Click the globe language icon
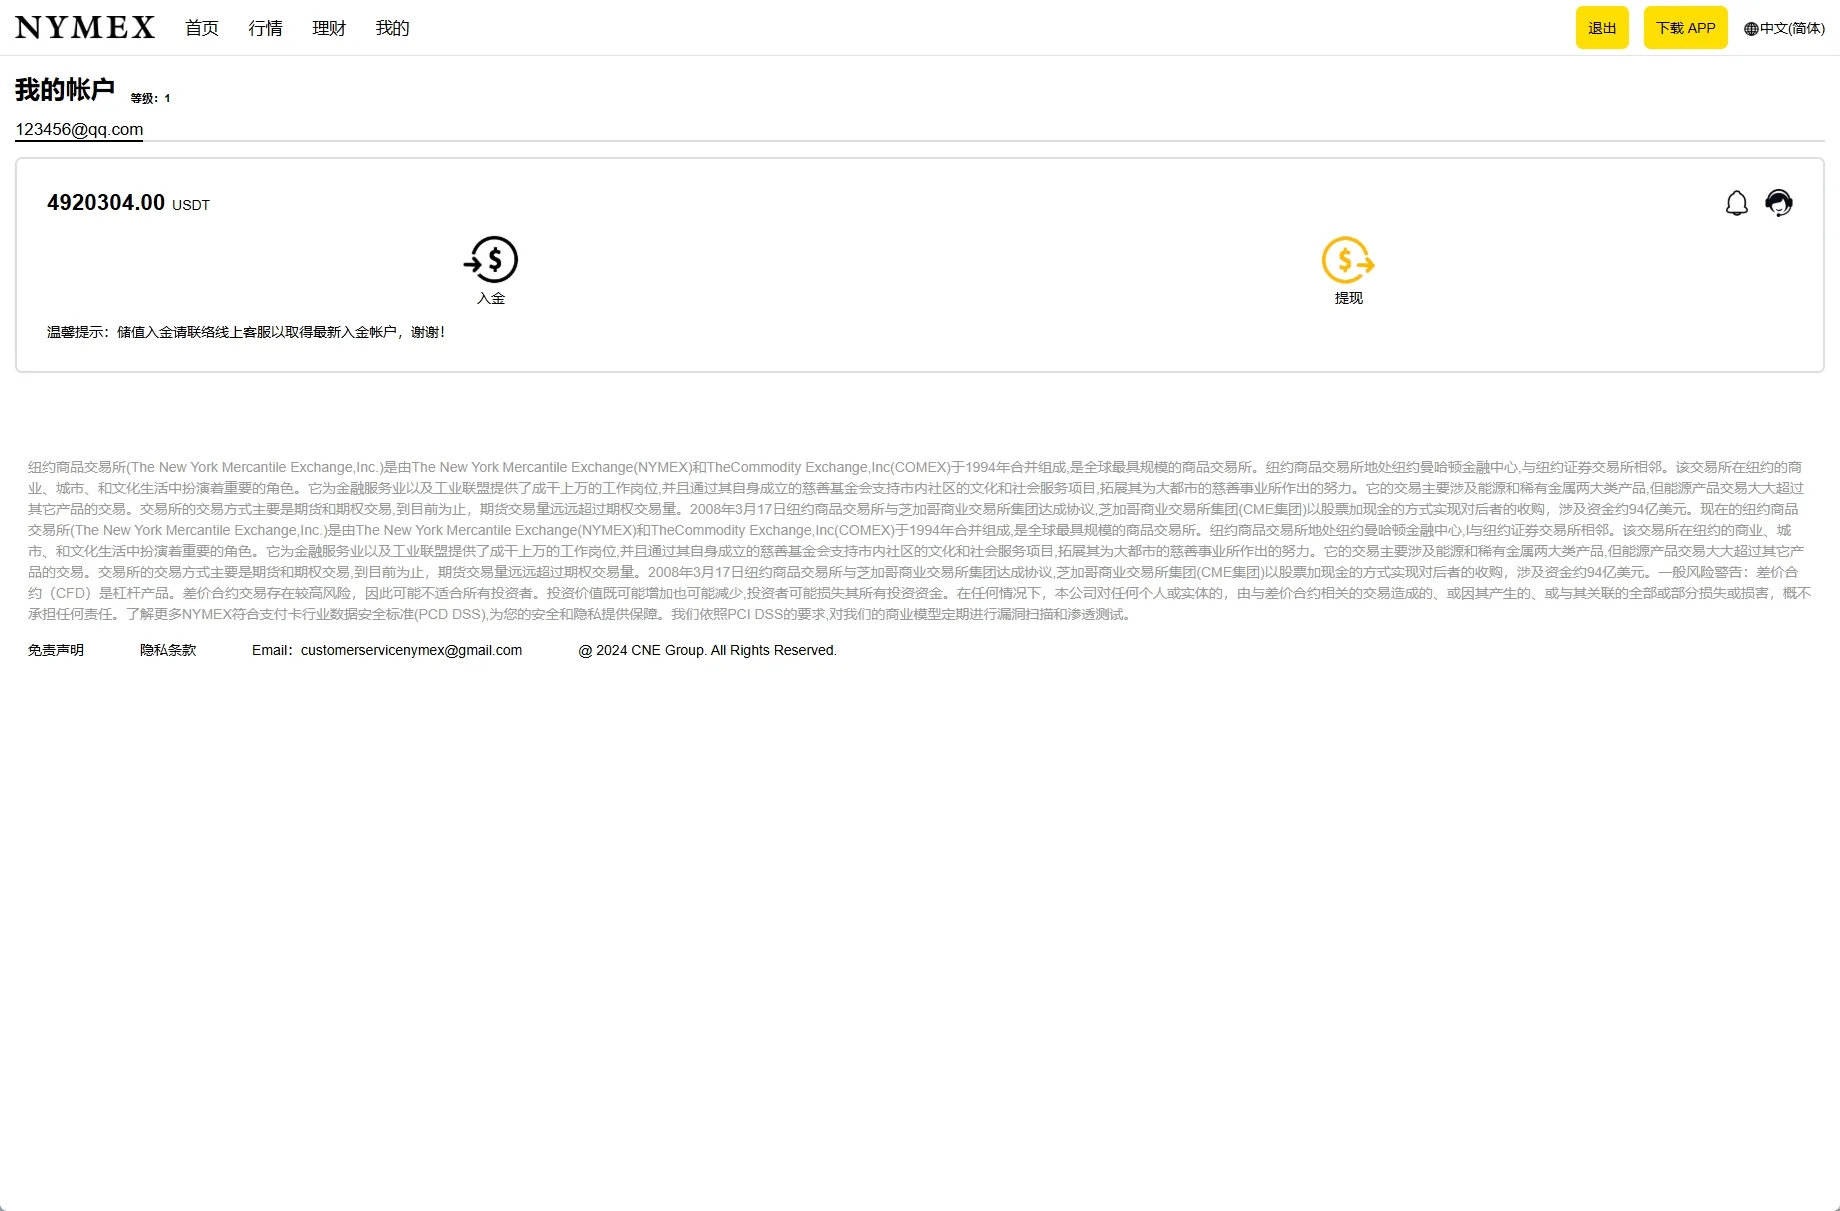The width and height of the screenshot is (1840, 1211). tap(1750, 28)
